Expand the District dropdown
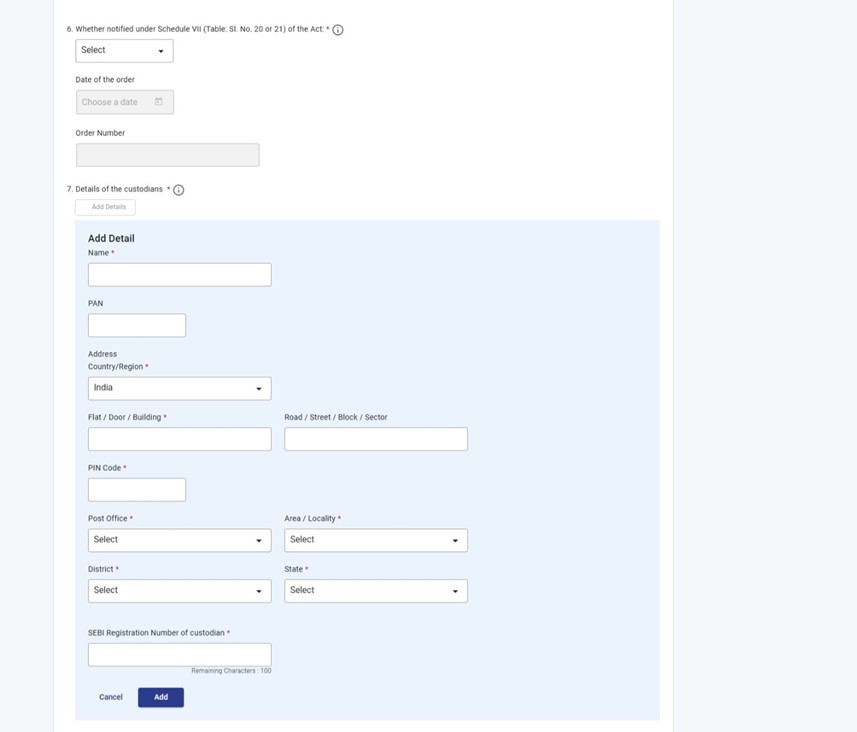857x732 pixels. [x=179, y=590]
